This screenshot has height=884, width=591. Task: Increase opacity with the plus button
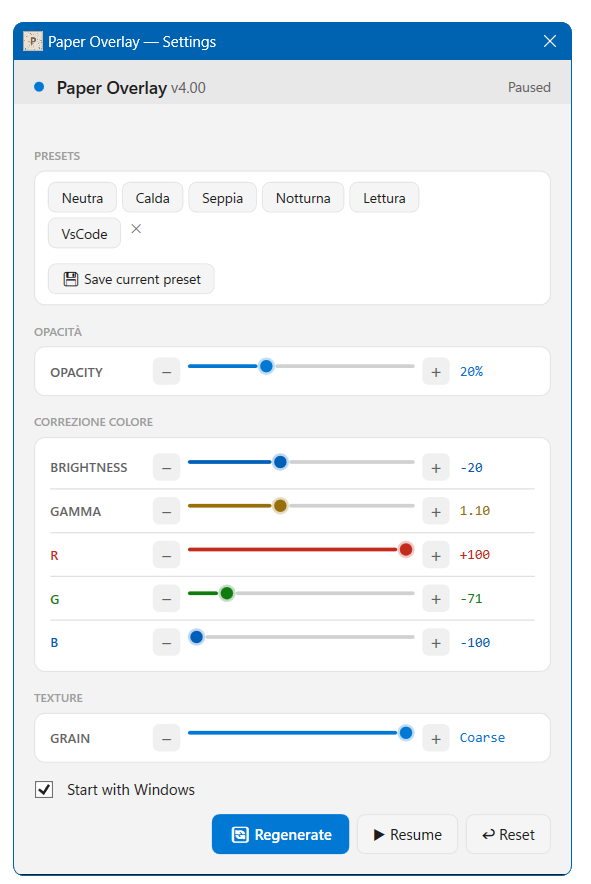click(436, 372)
